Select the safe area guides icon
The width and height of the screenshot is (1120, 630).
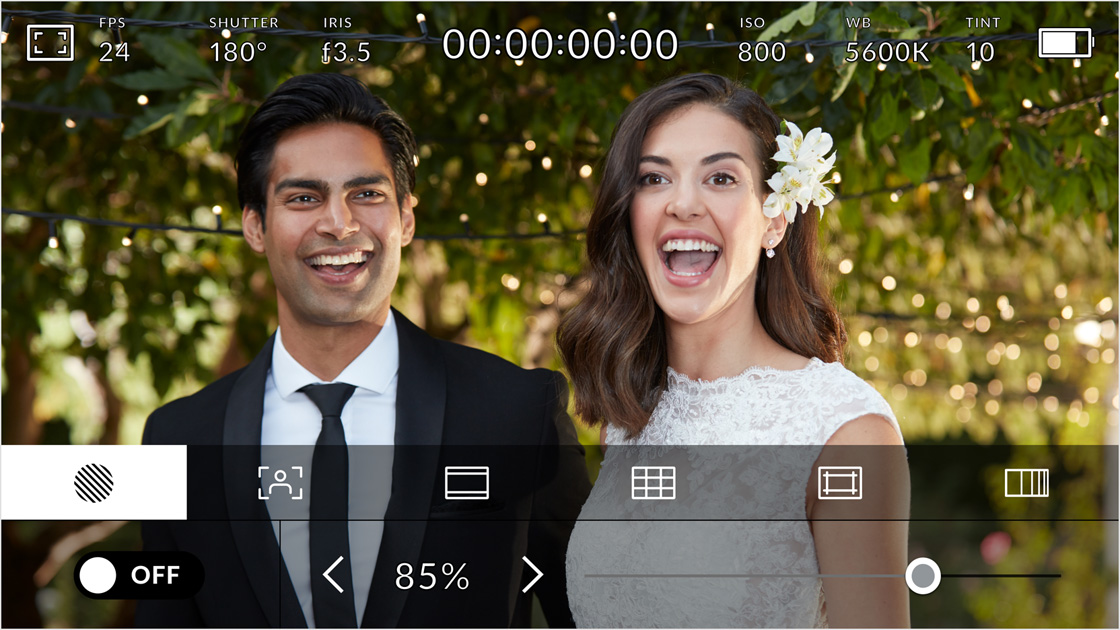[x=840, y=483]
